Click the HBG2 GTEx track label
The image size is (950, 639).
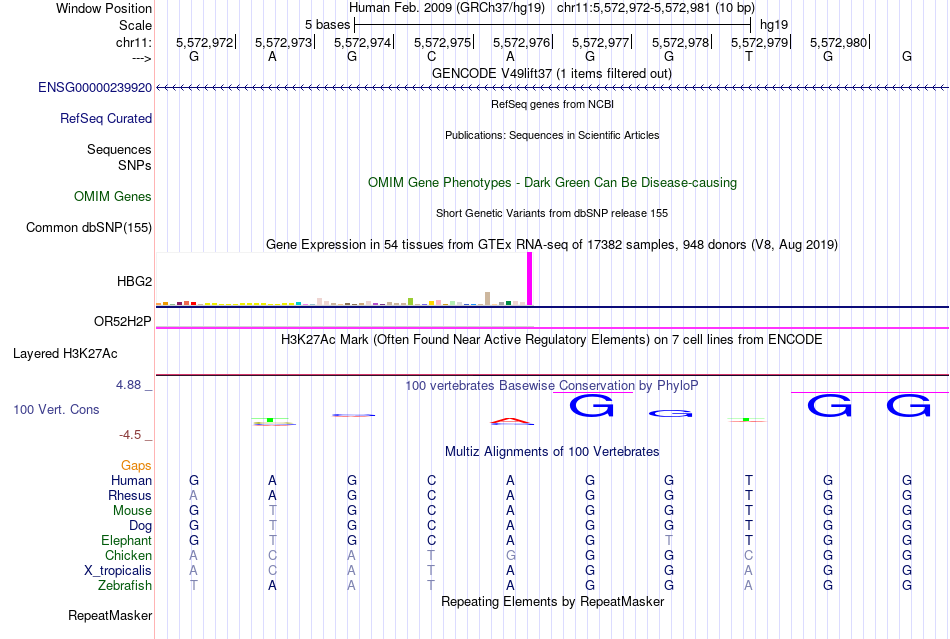135,282
